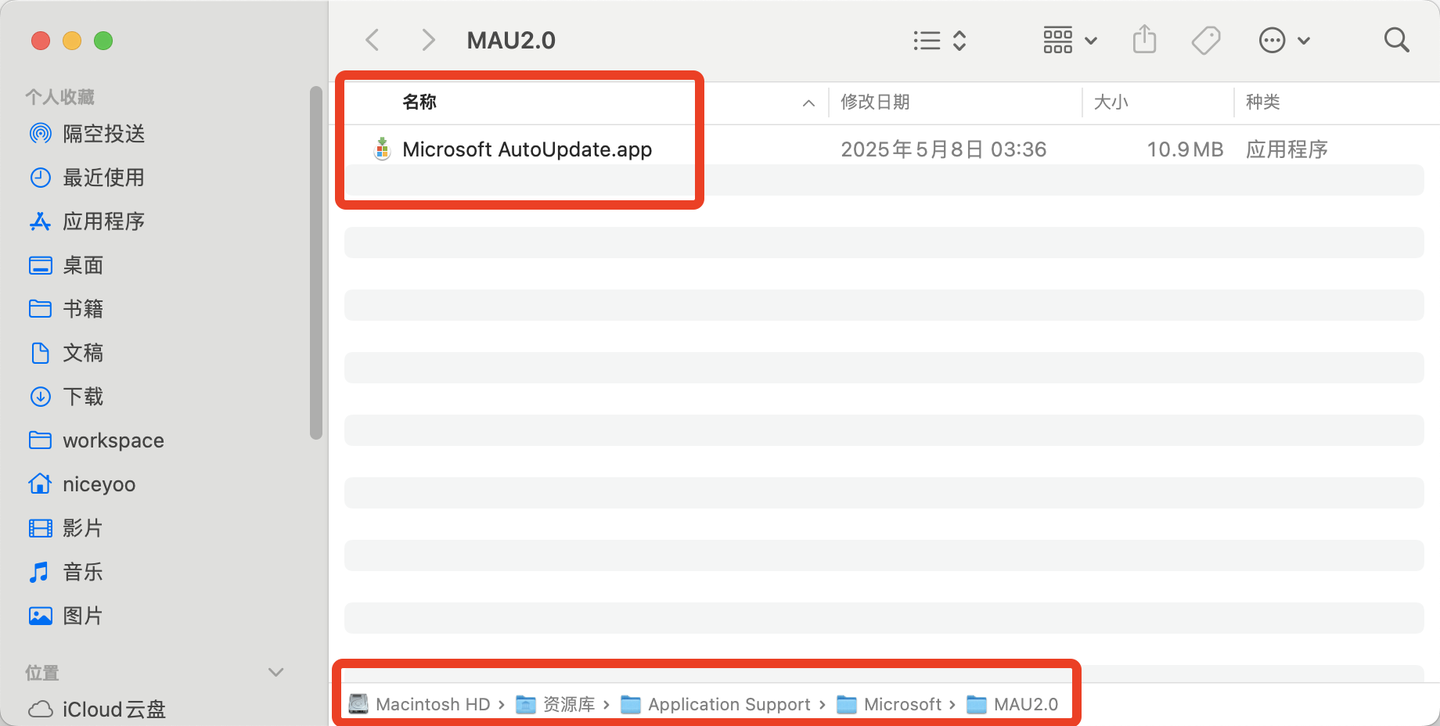
Task: Switch to the list view icon
Action: (927, 40)
